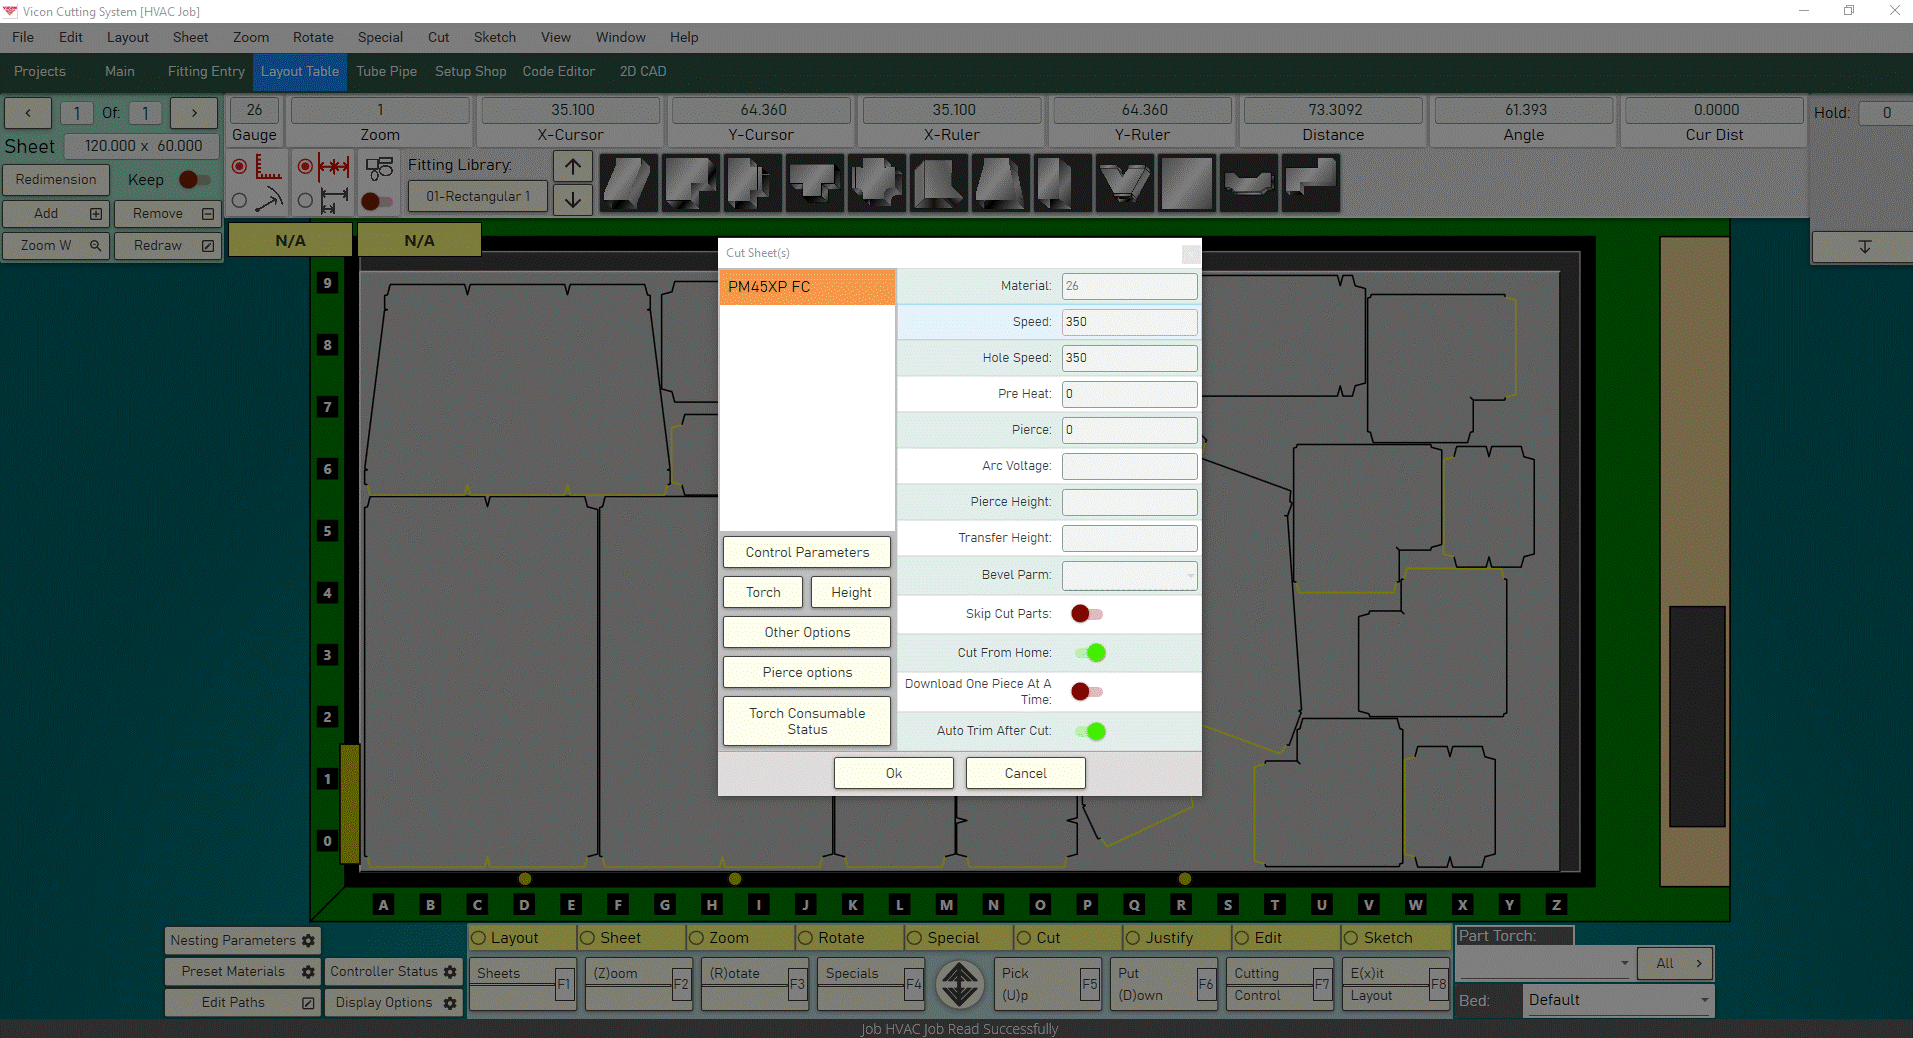Viewport: 1913px width, 1038px height.
Task: Turn off Auto Trim After Cut
Action: [x=1090, y=731]
